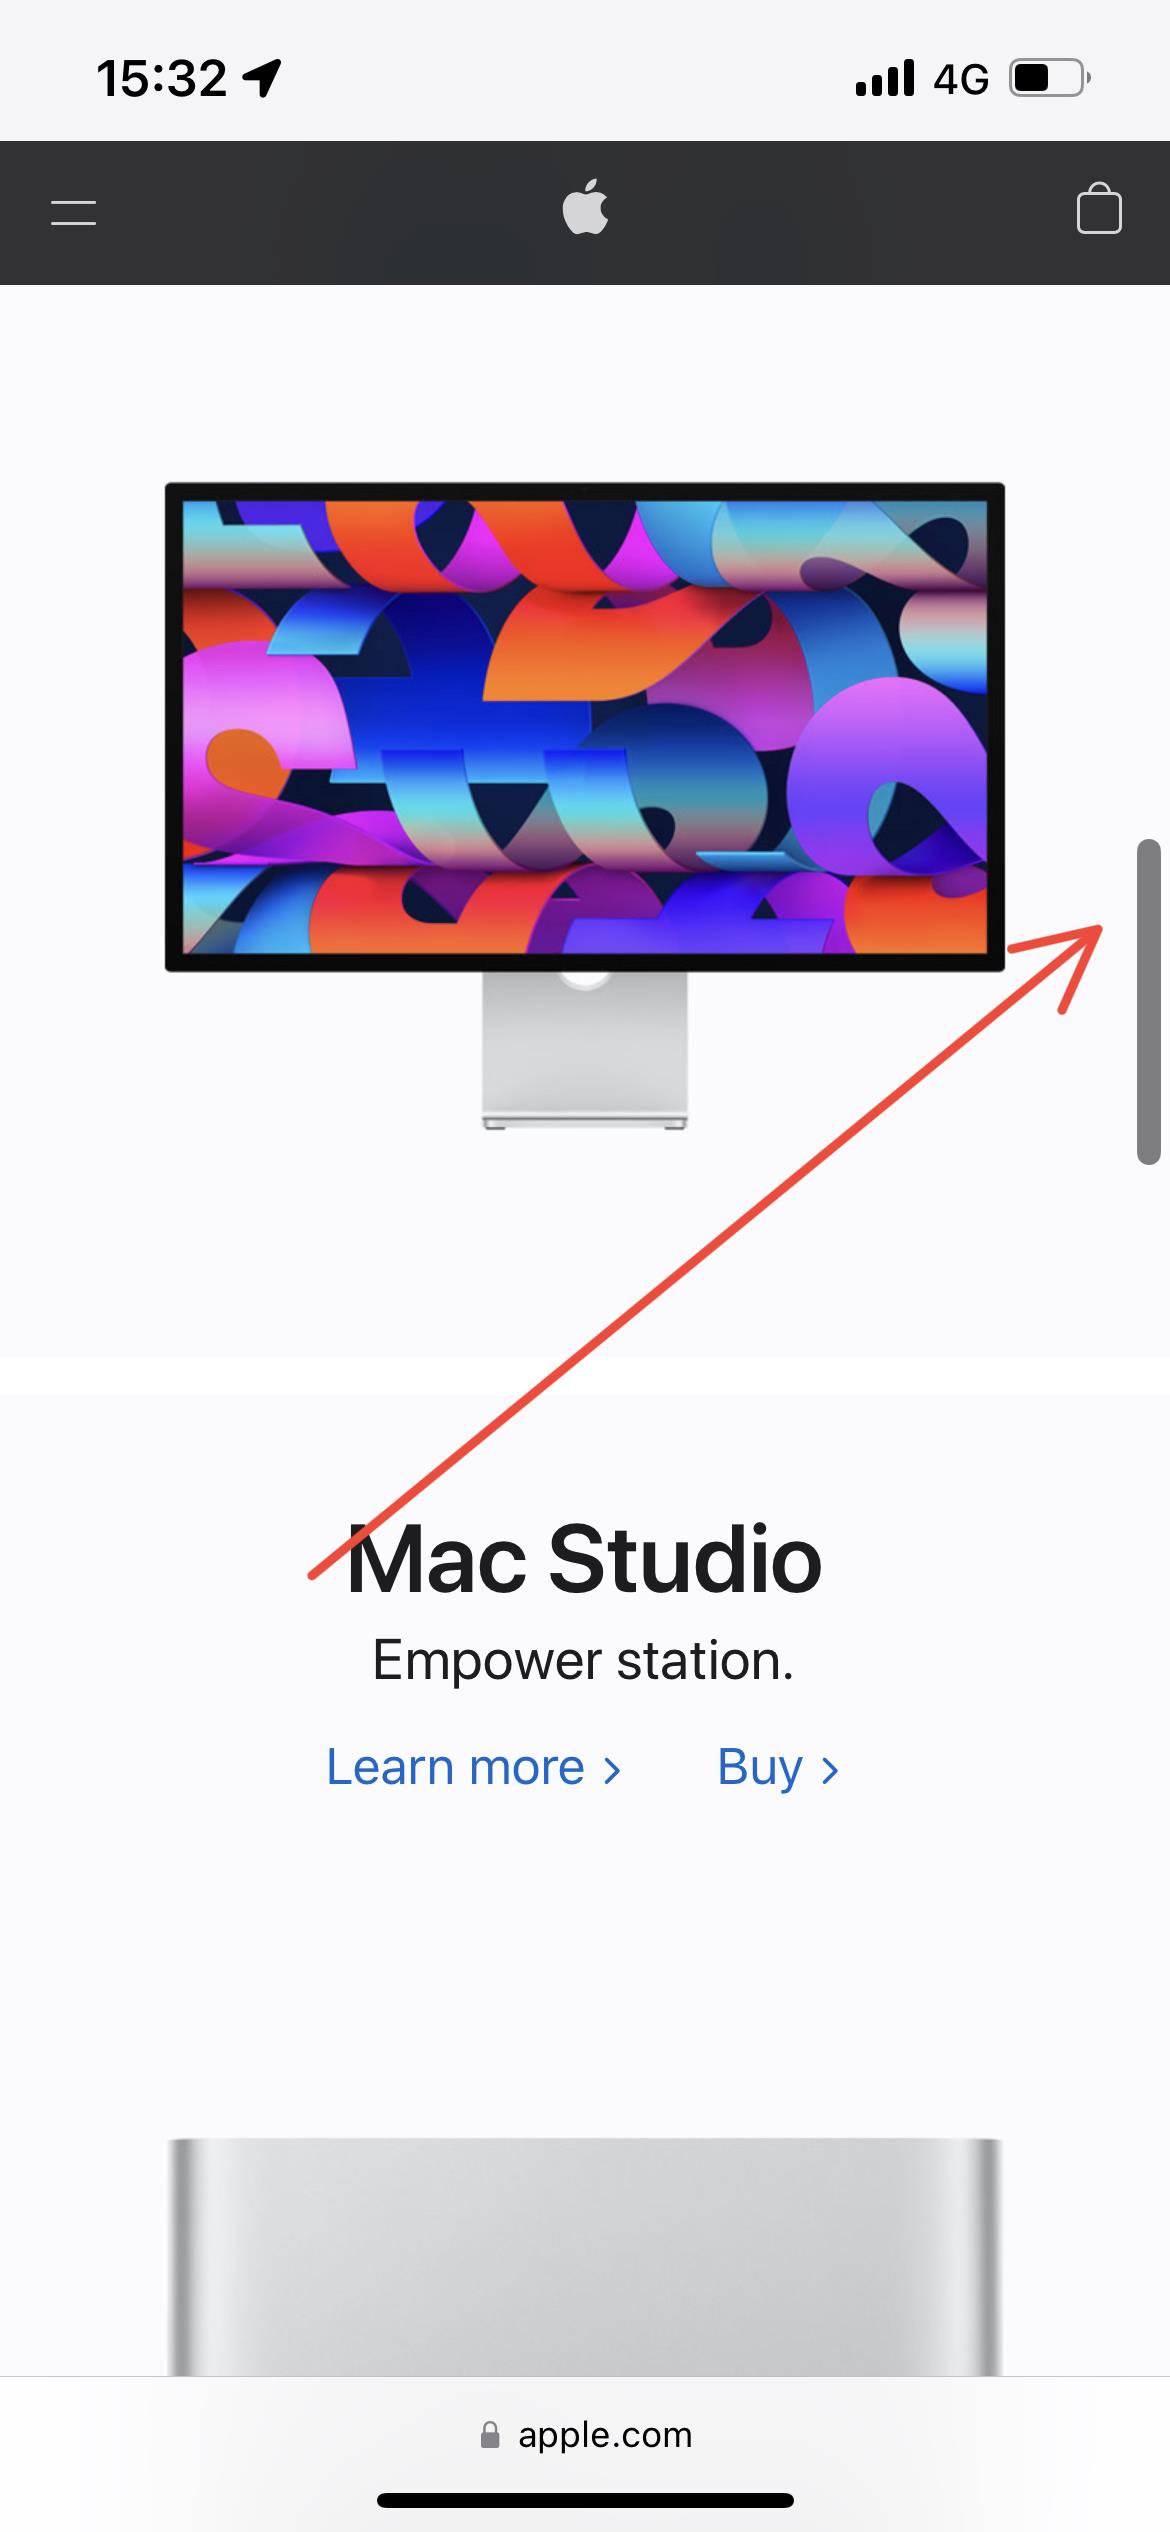1170x2532 pixels.
Task: Tap the Apple logo in the header
Action: 585,207
